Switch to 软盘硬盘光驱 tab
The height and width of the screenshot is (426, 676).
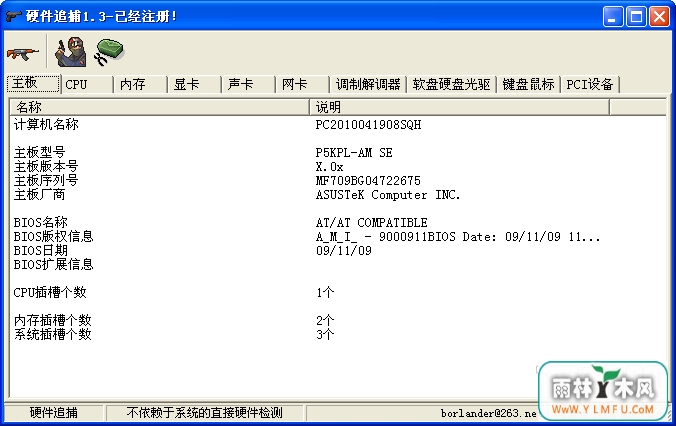coord(451,85)
